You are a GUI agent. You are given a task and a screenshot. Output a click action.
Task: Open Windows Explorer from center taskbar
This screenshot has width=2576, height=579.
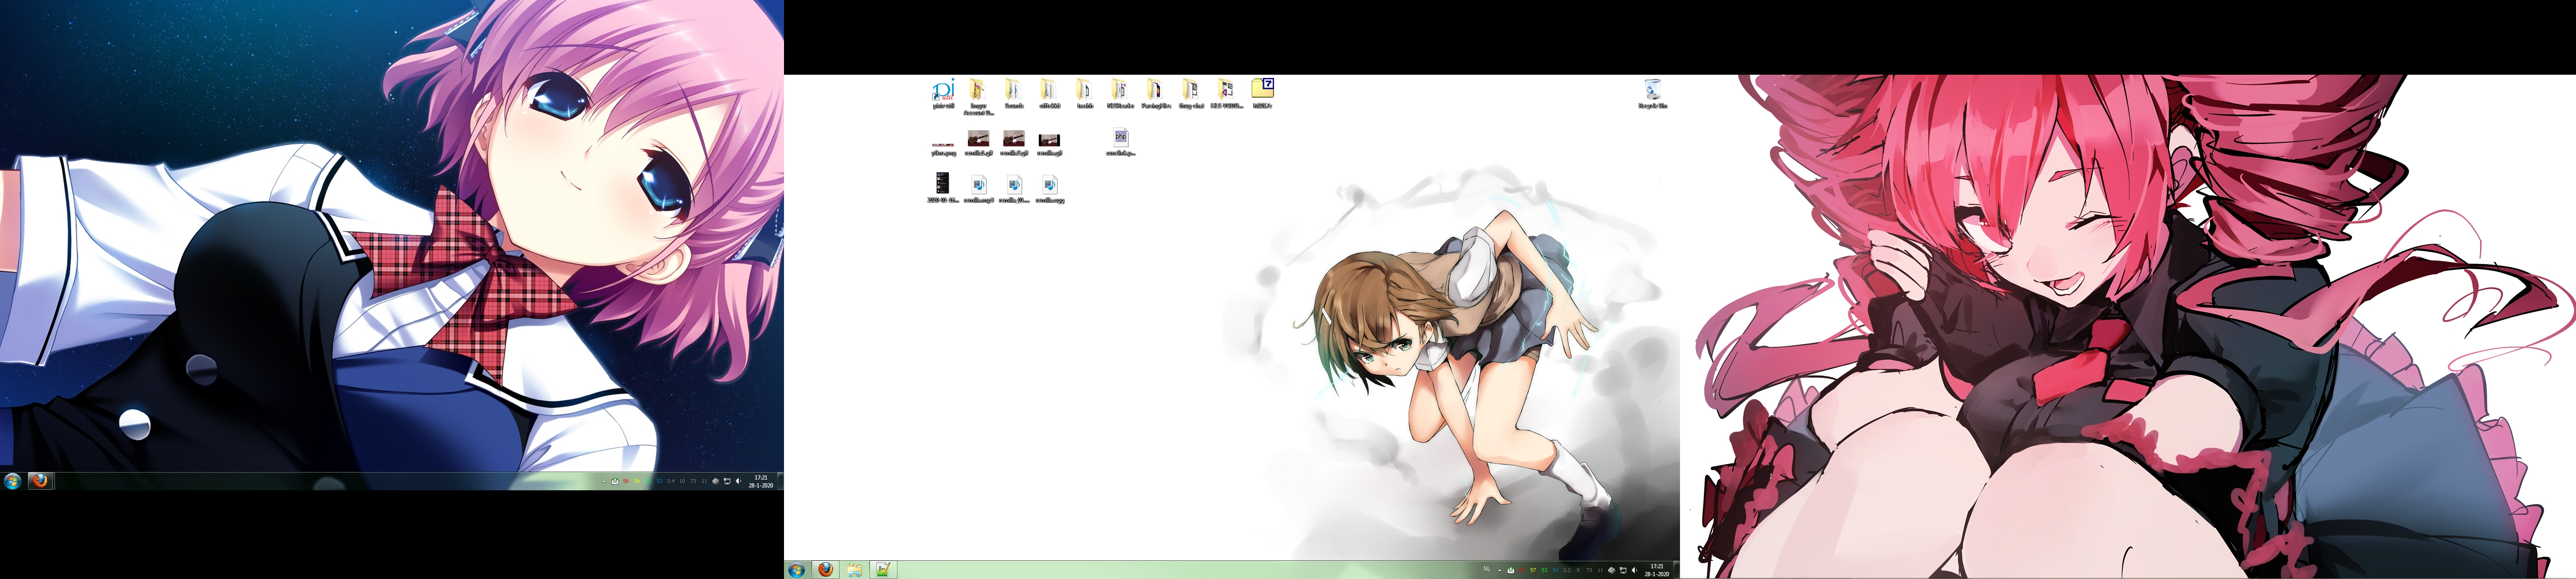[x=854, y=570]
